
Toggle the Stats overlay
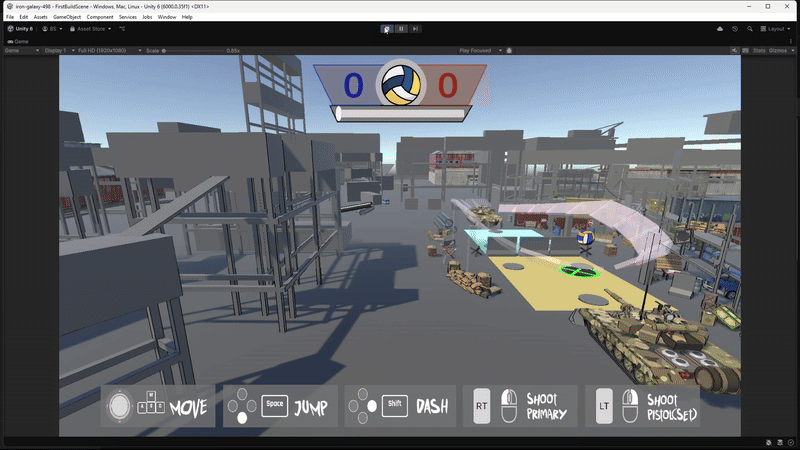759,51
